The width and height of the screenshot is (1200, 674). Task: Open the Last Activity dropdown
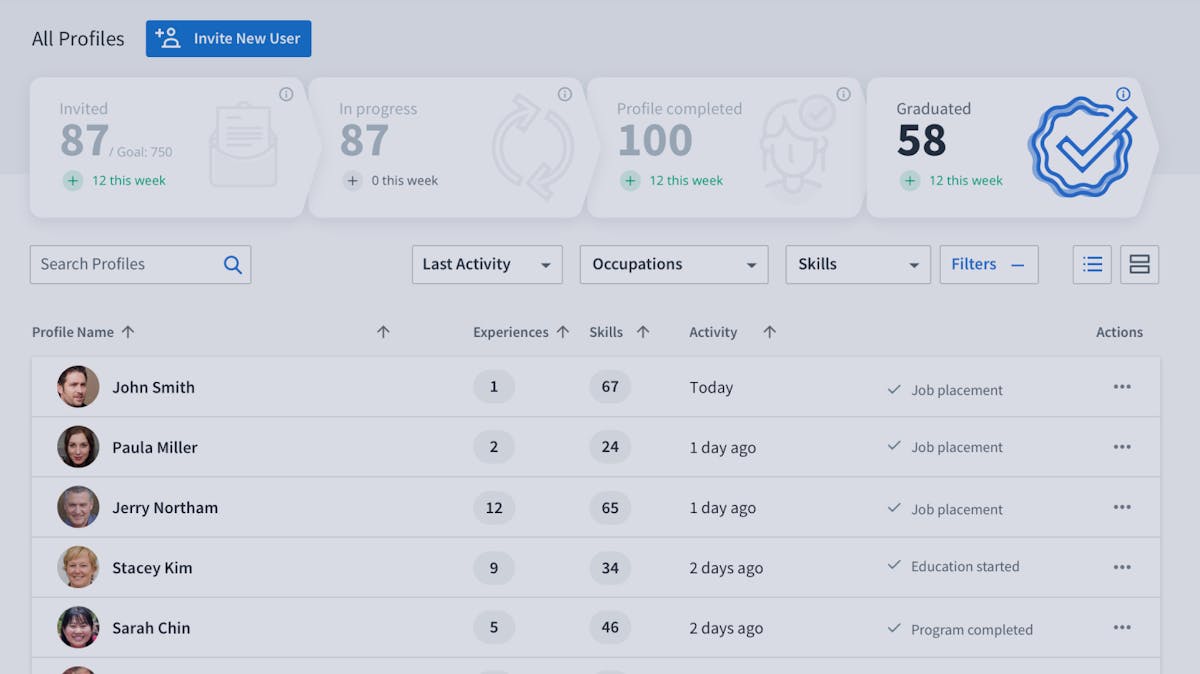[487, 265]
